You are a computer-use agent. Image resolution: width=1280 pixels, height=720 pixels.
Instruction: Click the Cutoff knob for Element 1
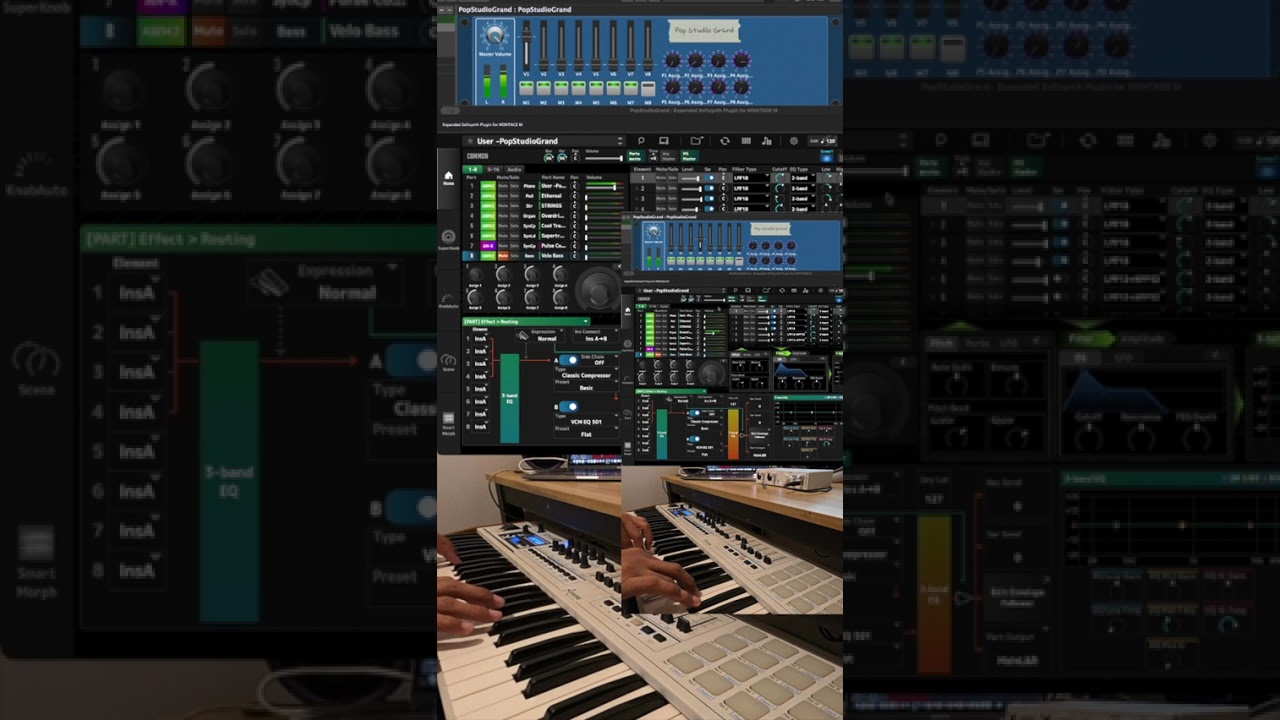pos(779,178)
